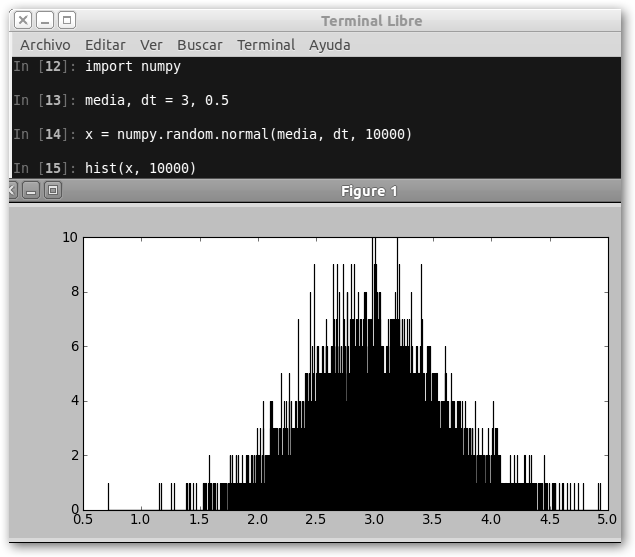Open the Ayuda help menu
Viewport: 635px width, 557px height.
(330, 45)
